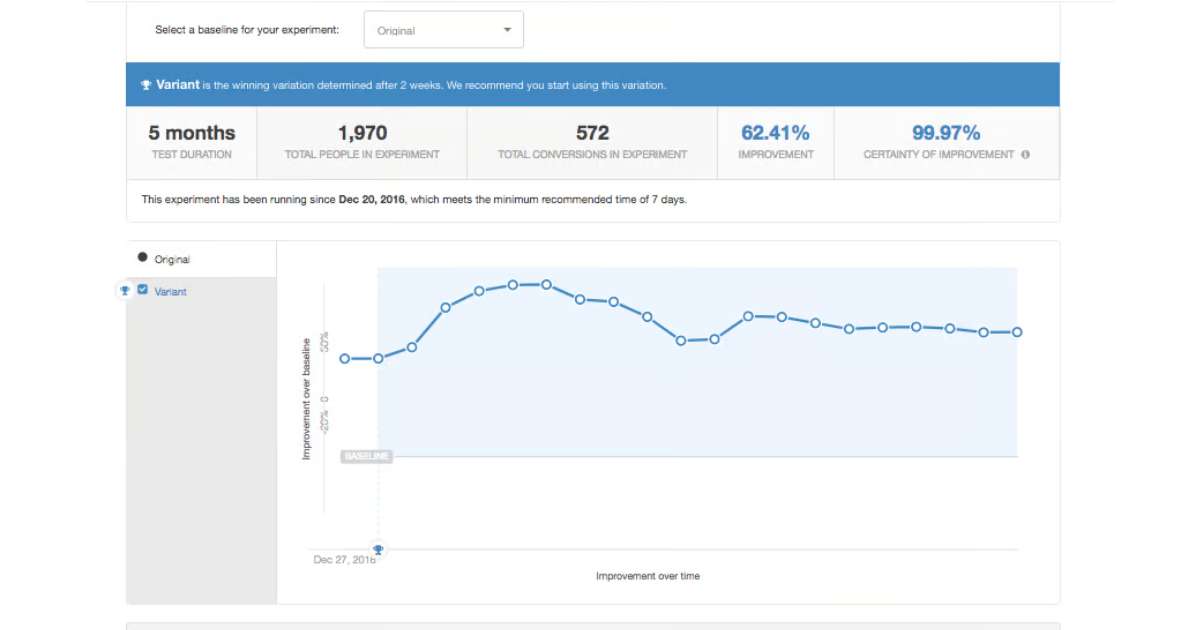Click the 5 months test duration stat
1200x630 pixels.
point(192,133)
